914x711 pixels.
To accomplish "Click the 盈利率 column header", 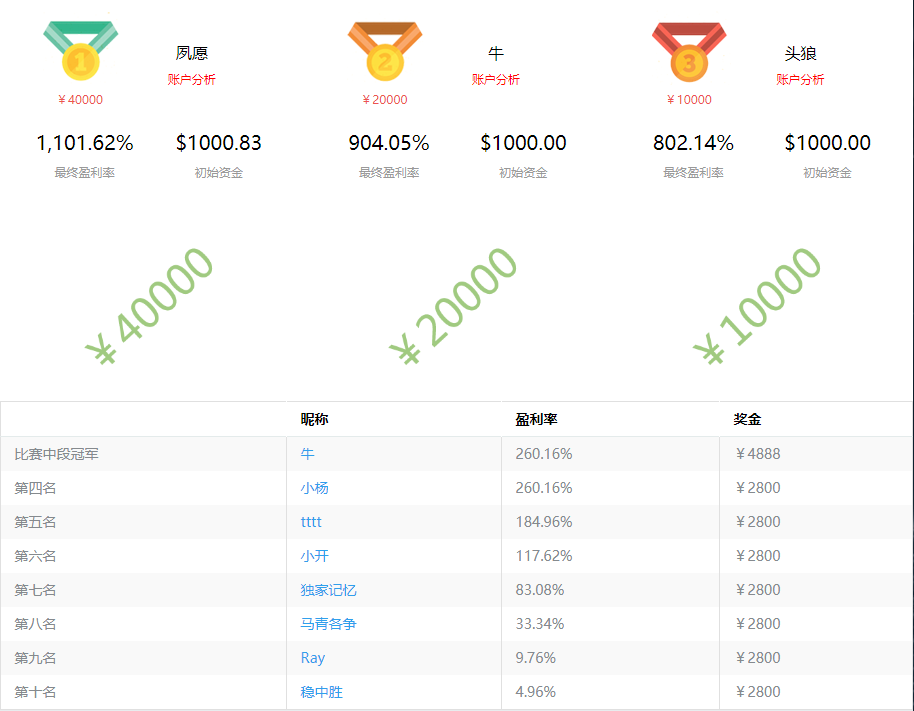I will click(536, 419).
